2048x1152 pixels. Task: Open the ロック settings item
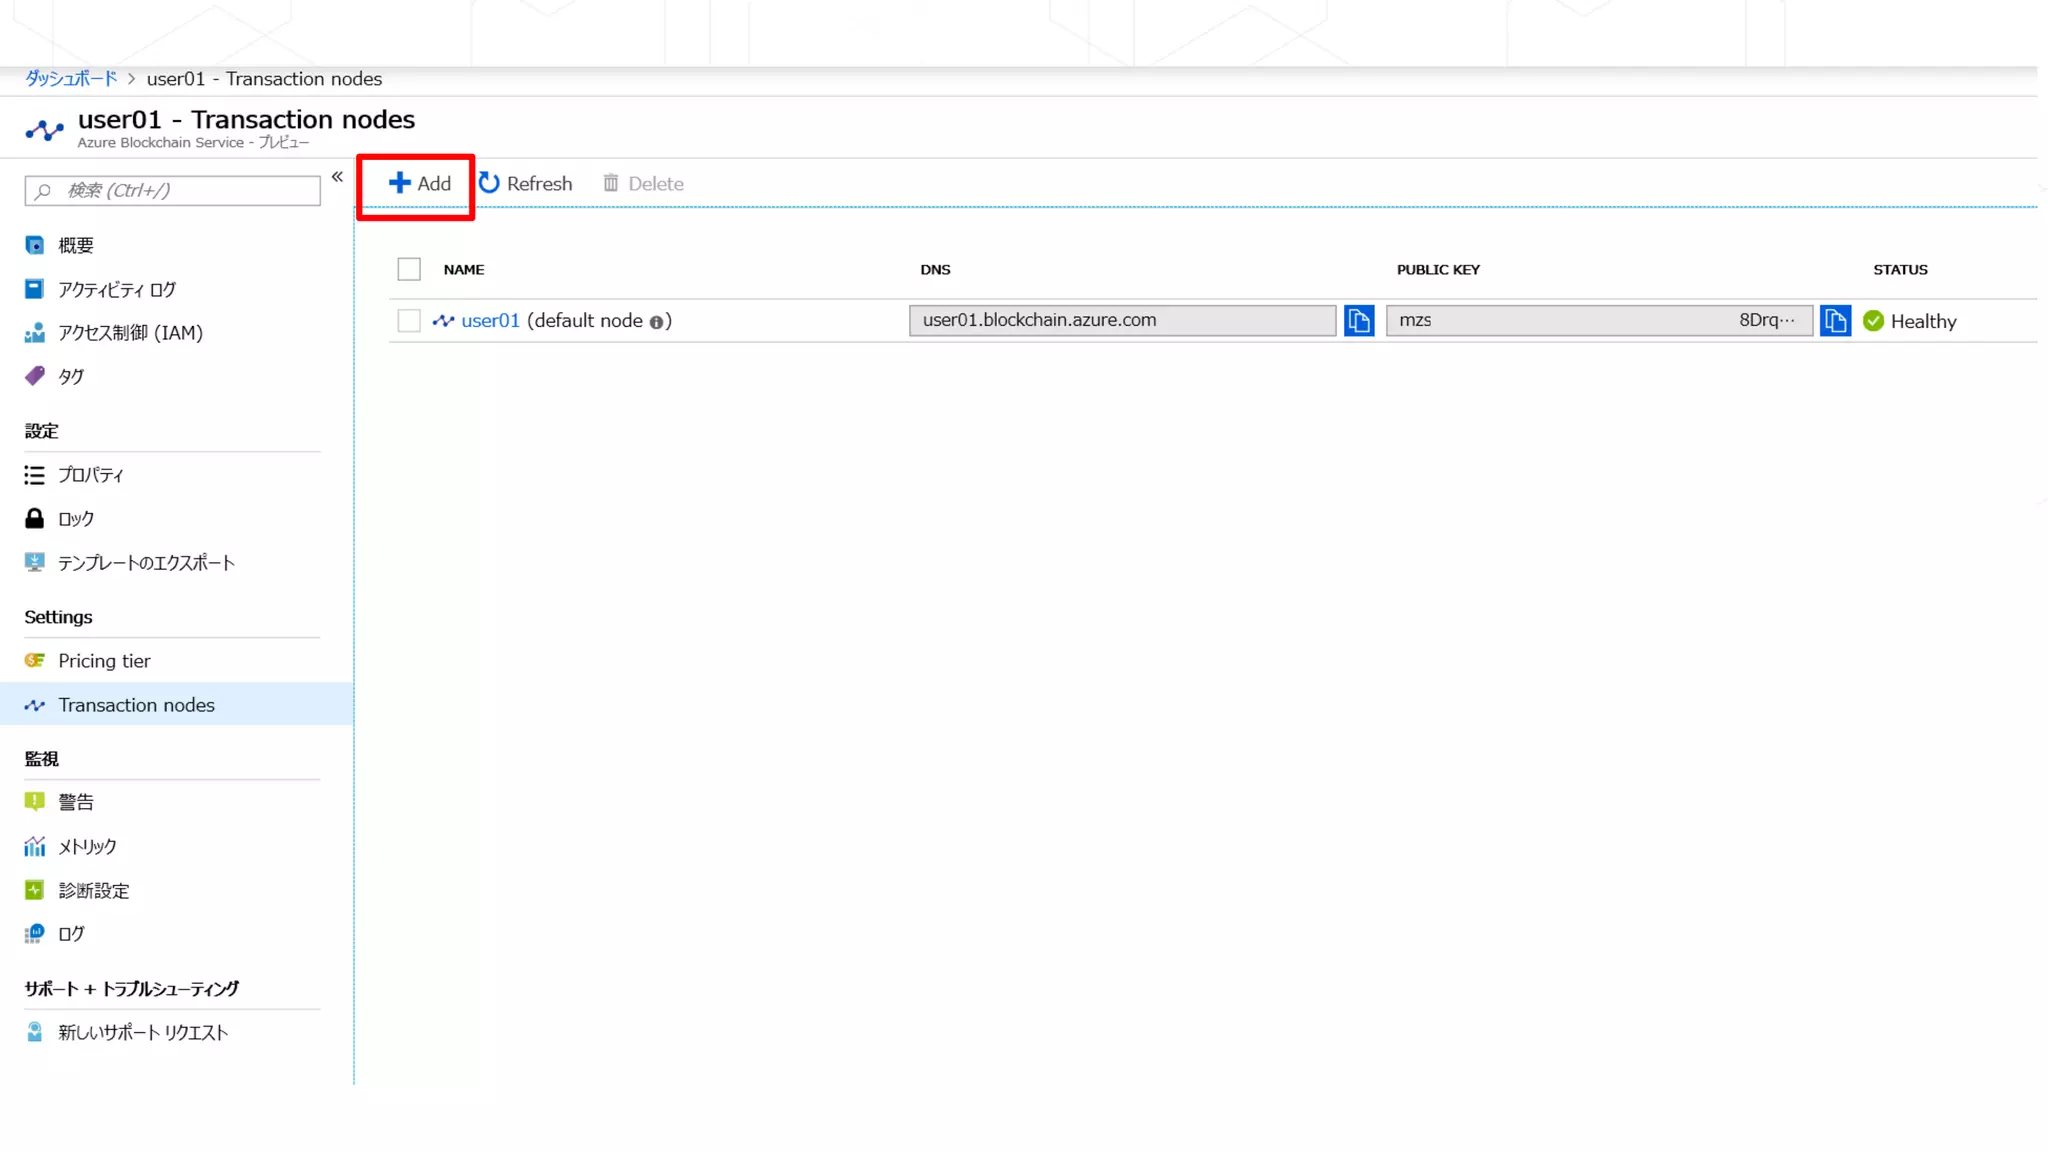click(x=76, y=519)
